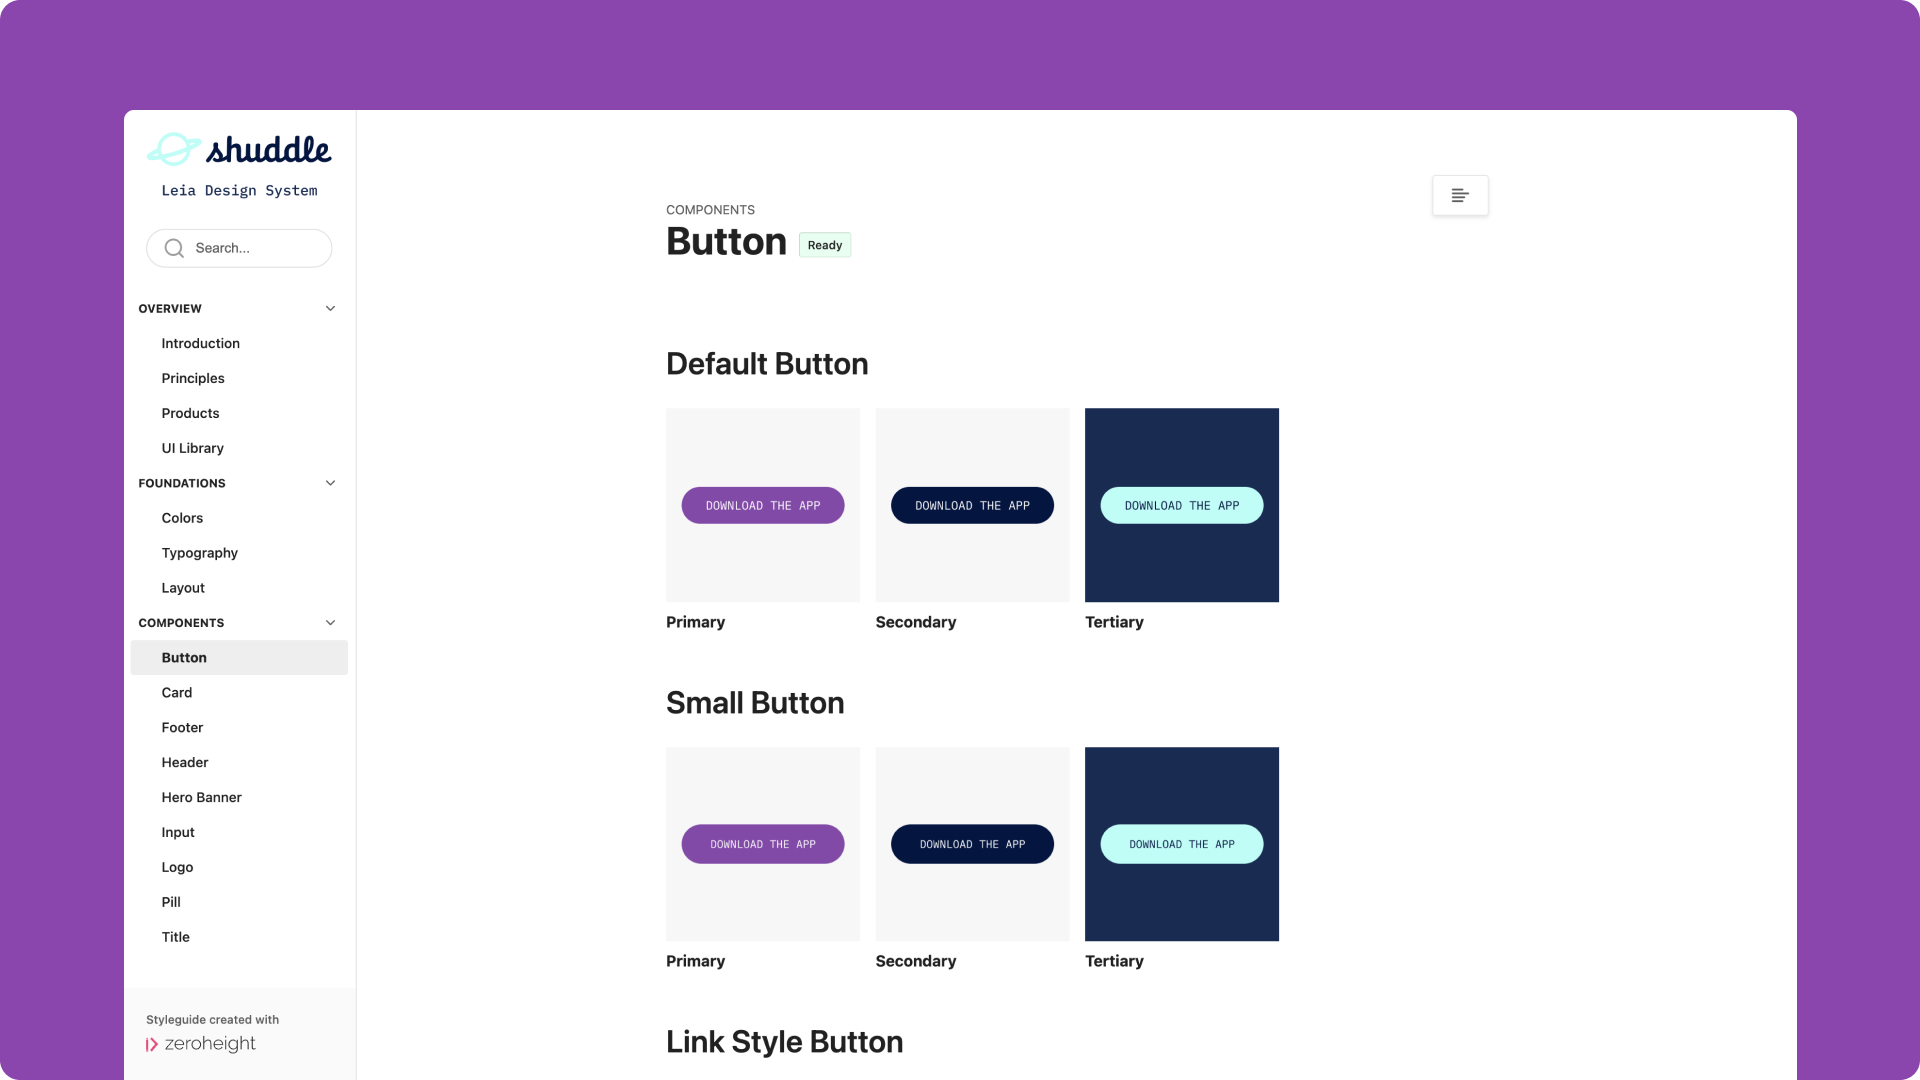Click the Shuddle planet logo icon

click(174, 149)
